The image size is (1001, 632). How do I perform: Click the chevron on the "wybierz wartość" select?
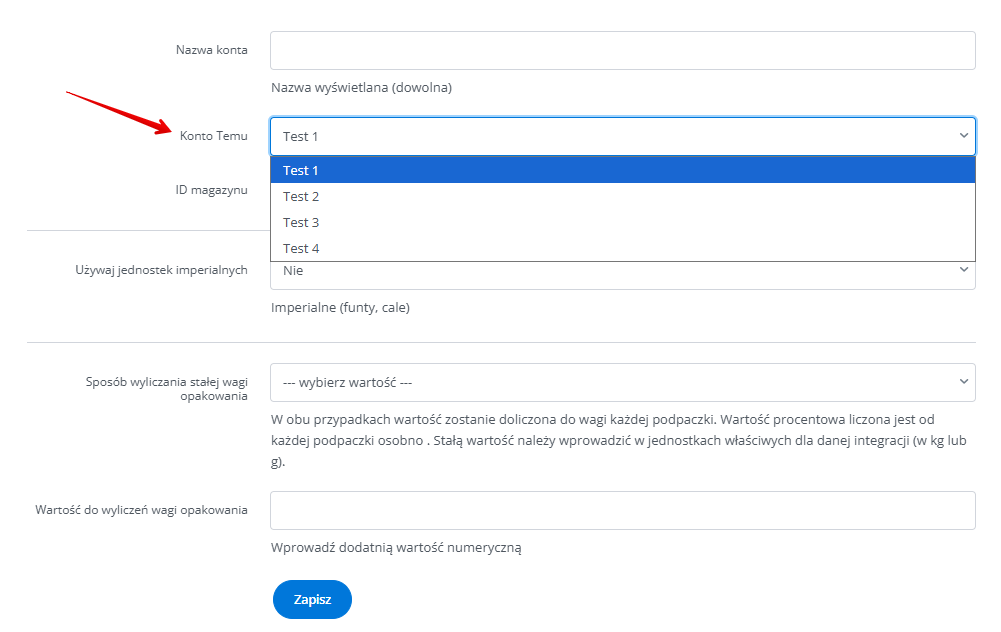[x=963, y=382]
